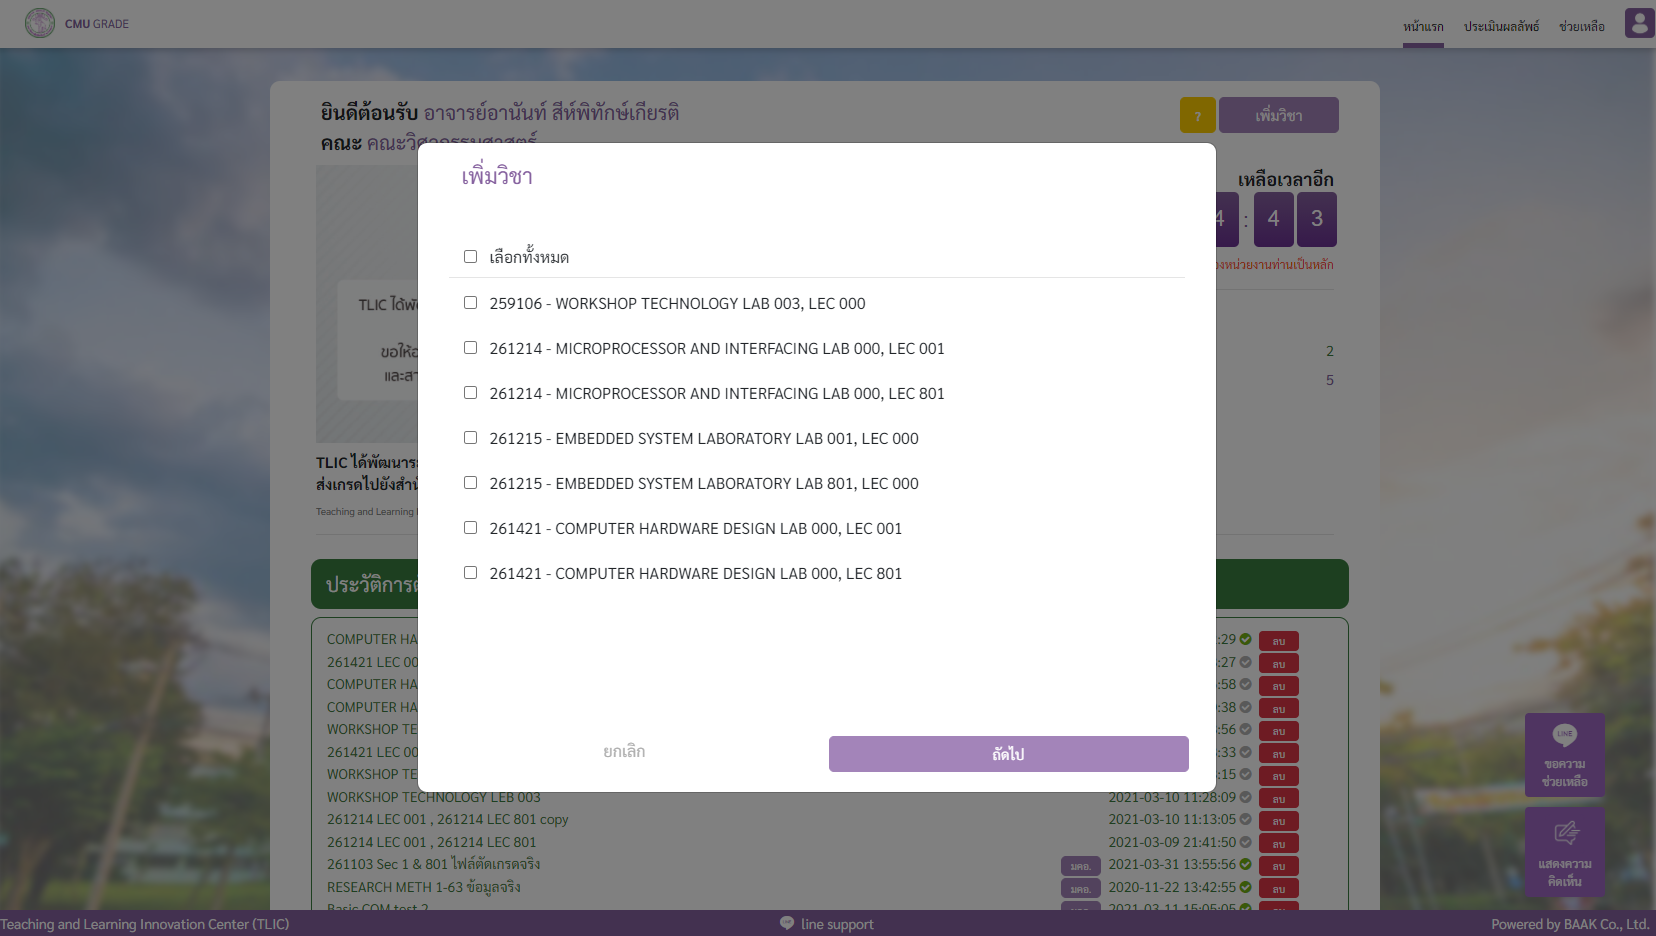Image resolution: width=1656 pixels, height=936 pixels.
Task: Open the user profile avatar icon
Action: [1639, 23]
